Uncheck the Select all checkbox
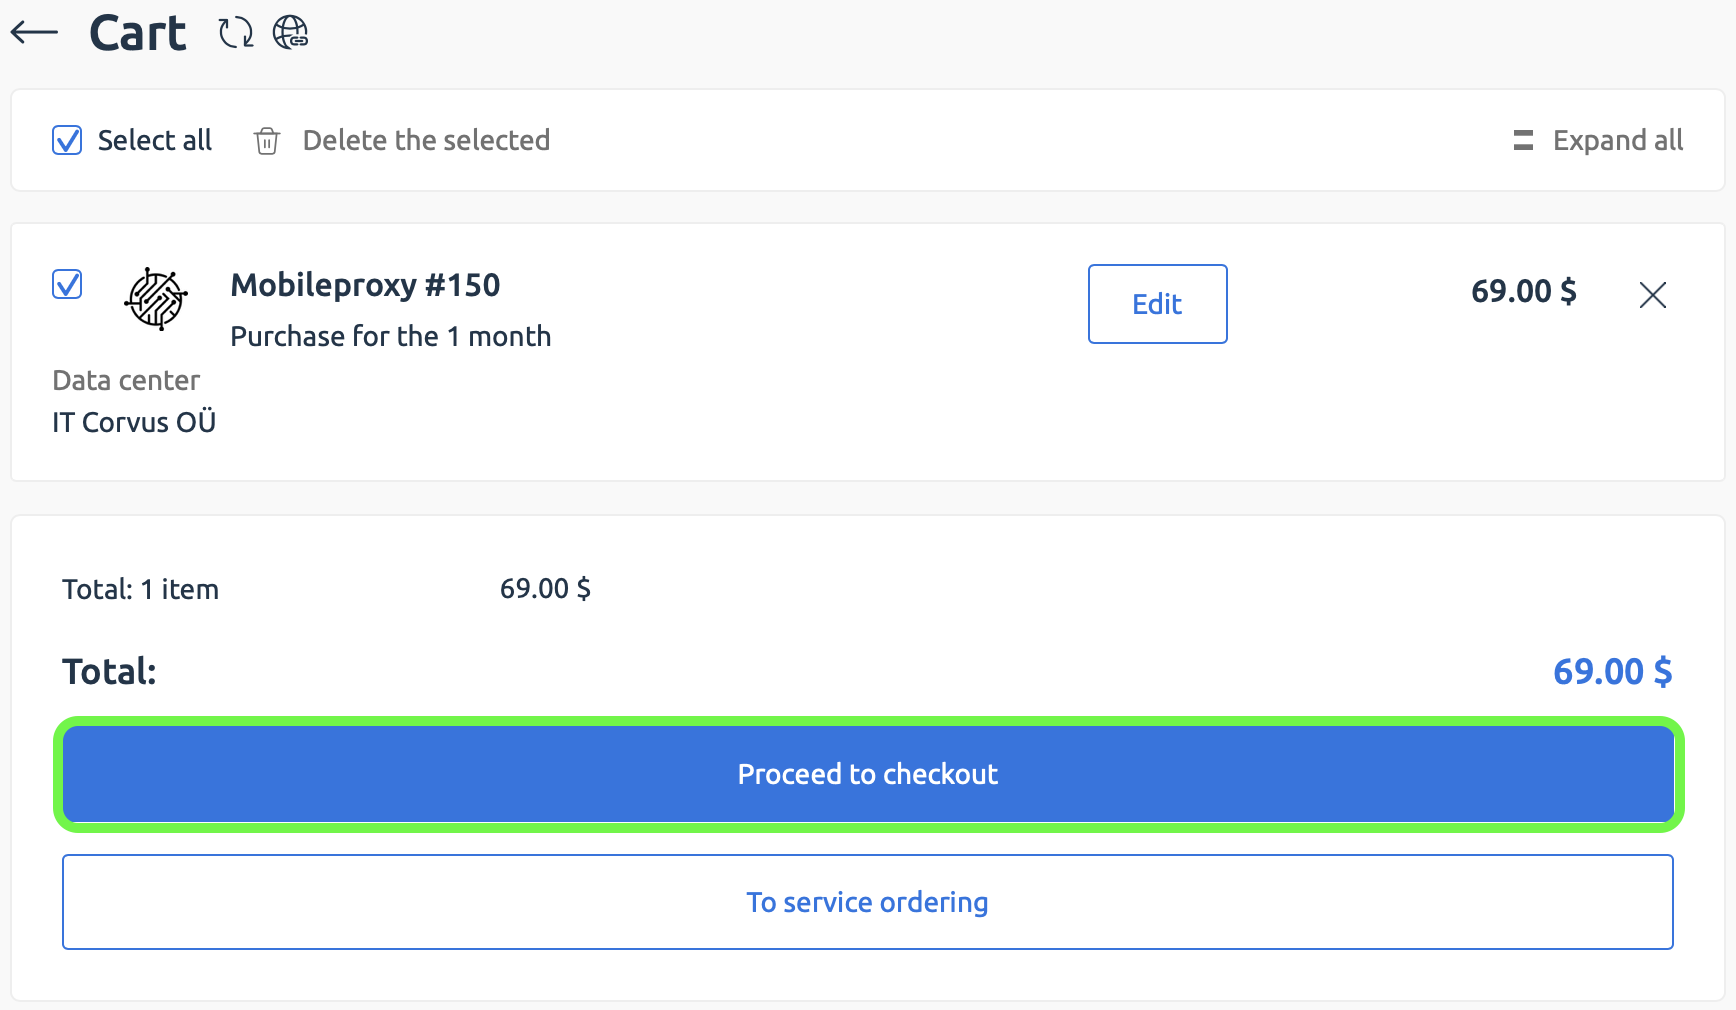This screenshot has height=1010, width=1736. click(x=66, y=140)
